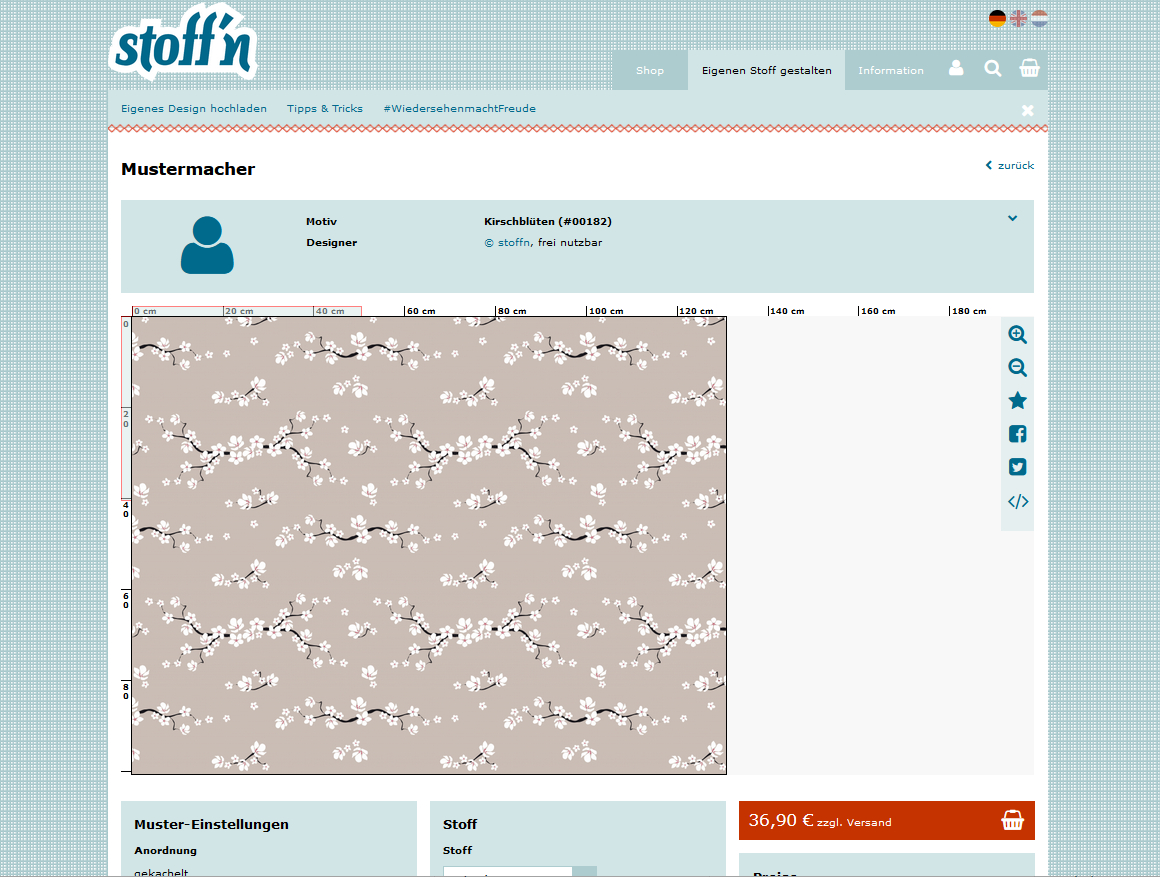1160x877 pixels.
Task: Open the shopping basket in the header
Action: [x=1029, y=68]
